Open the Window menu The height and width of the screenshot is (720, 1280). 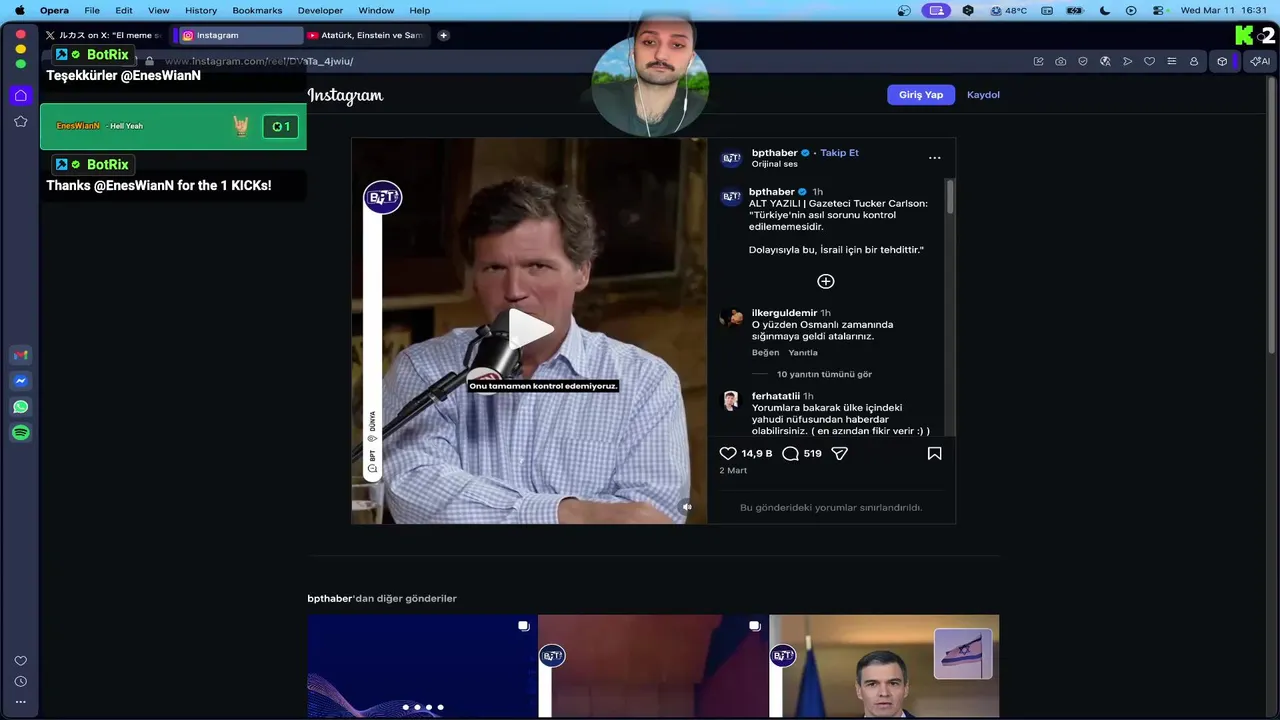coord(376,10)
